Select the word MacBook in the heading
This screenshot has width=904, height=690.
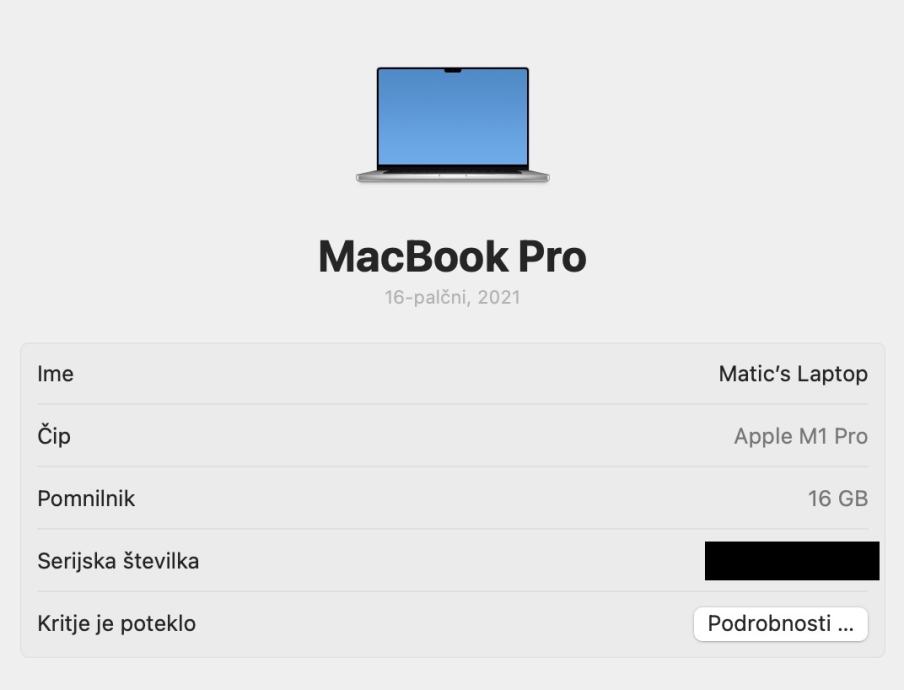pyautogui.click(x=413, y=257)
